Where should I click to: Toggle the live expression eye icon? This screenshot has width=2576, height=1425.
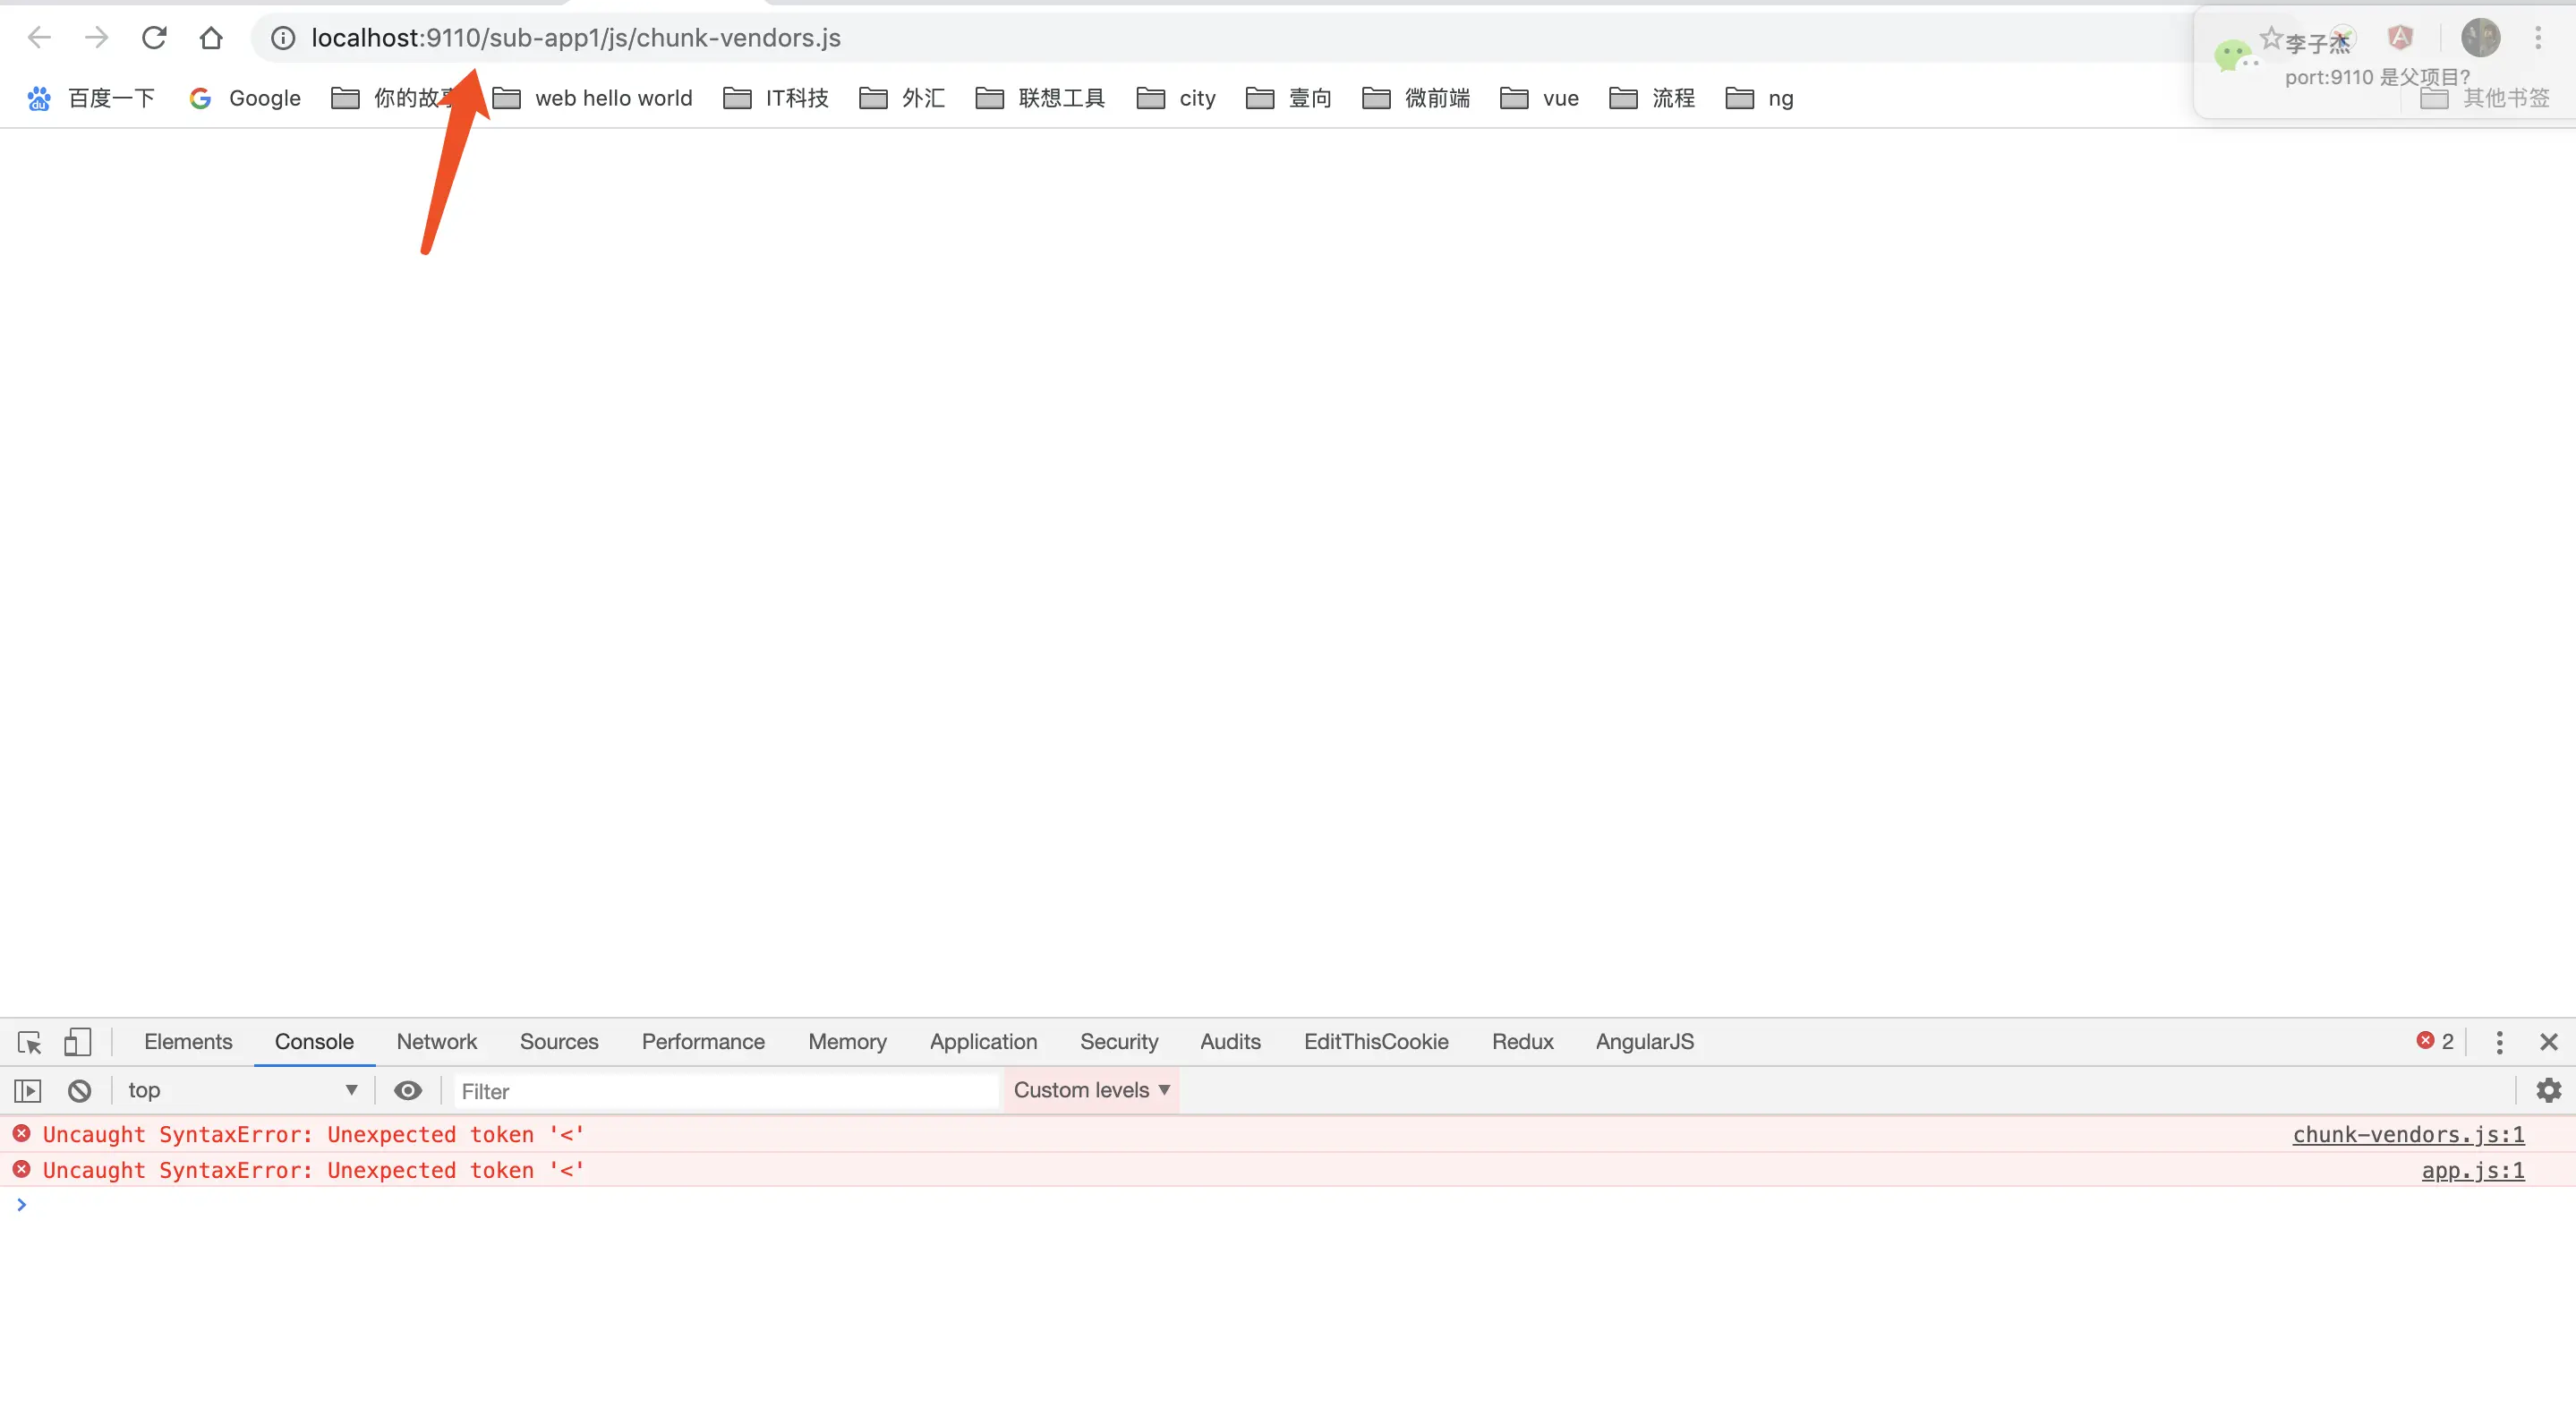click(x=407, y=1091)
